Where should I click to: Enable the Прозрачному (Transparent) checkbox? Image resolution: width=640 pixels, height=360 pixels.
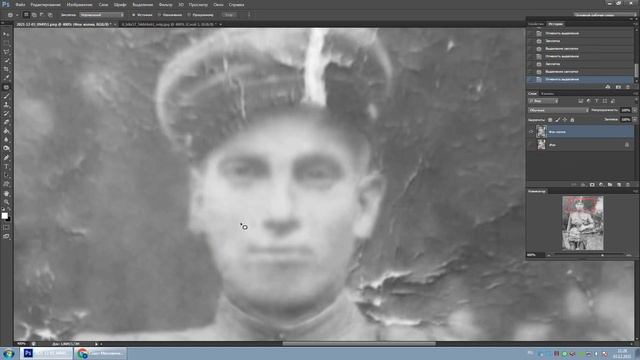tap(189, 15)
